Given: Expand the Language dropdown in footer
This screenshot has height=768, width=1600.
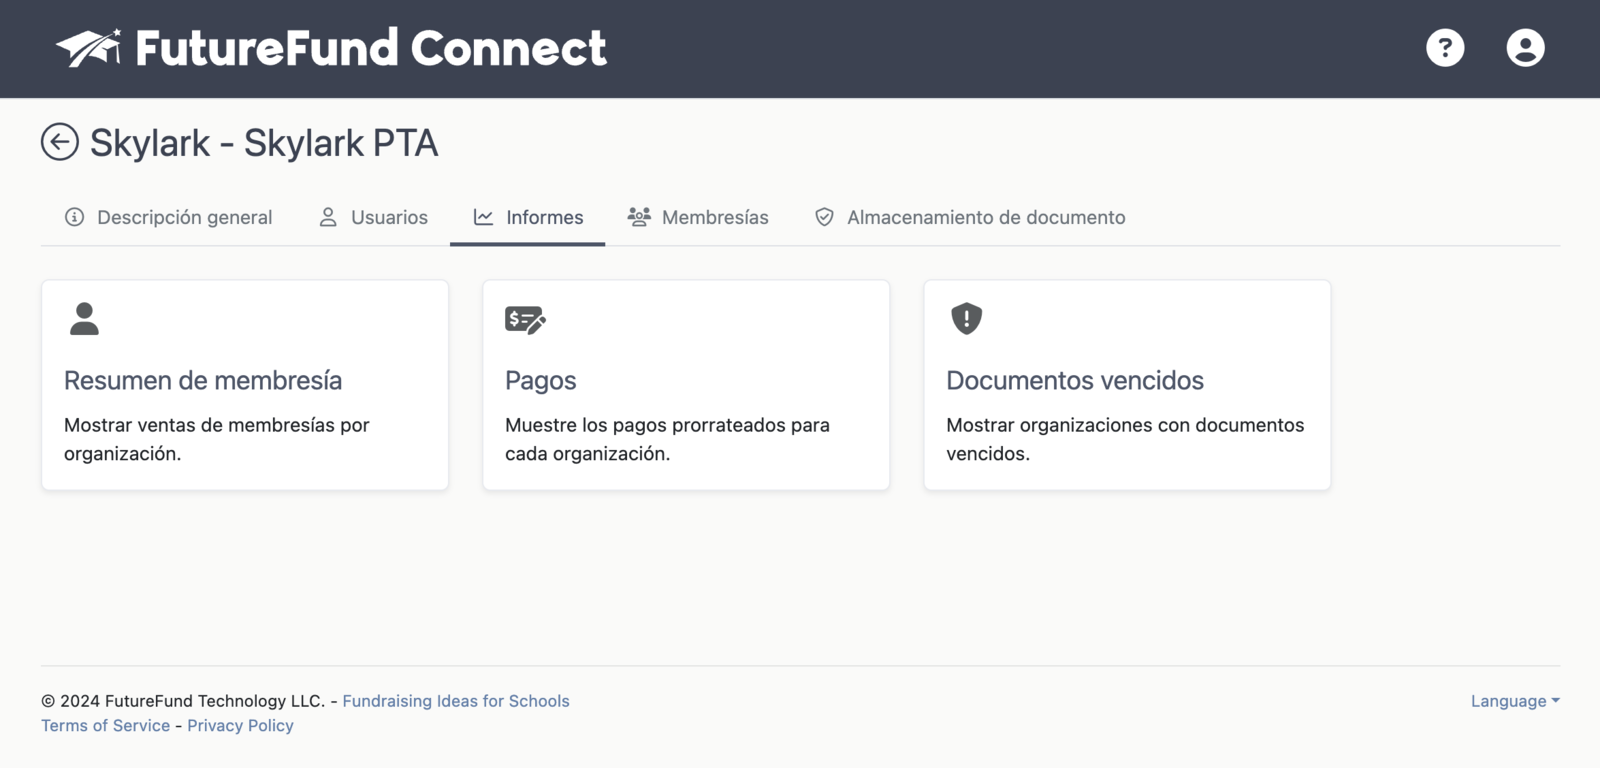Looking at the screenshot, I should (1514, 701).
